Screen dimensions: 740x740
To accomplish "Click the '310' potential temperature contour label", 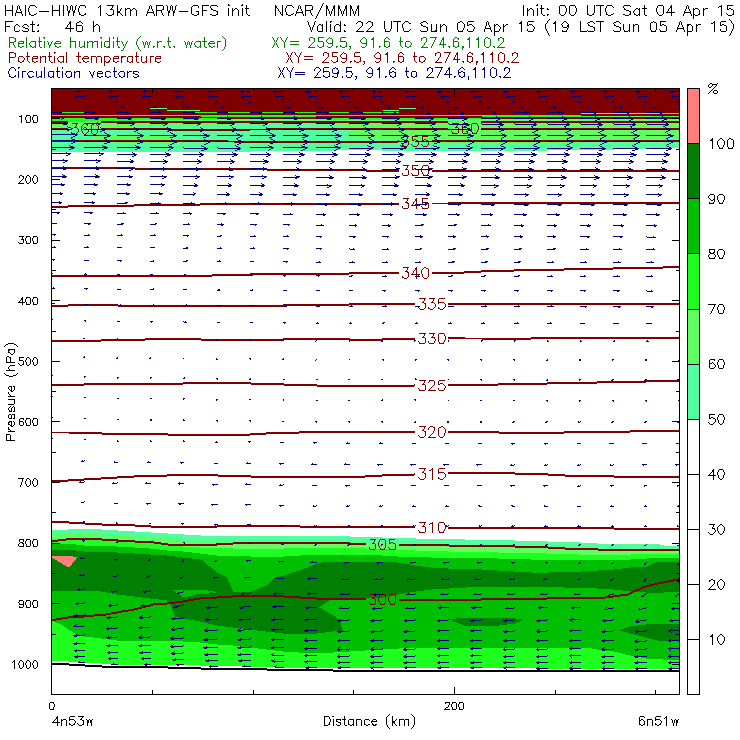I will tap(432, 527).
